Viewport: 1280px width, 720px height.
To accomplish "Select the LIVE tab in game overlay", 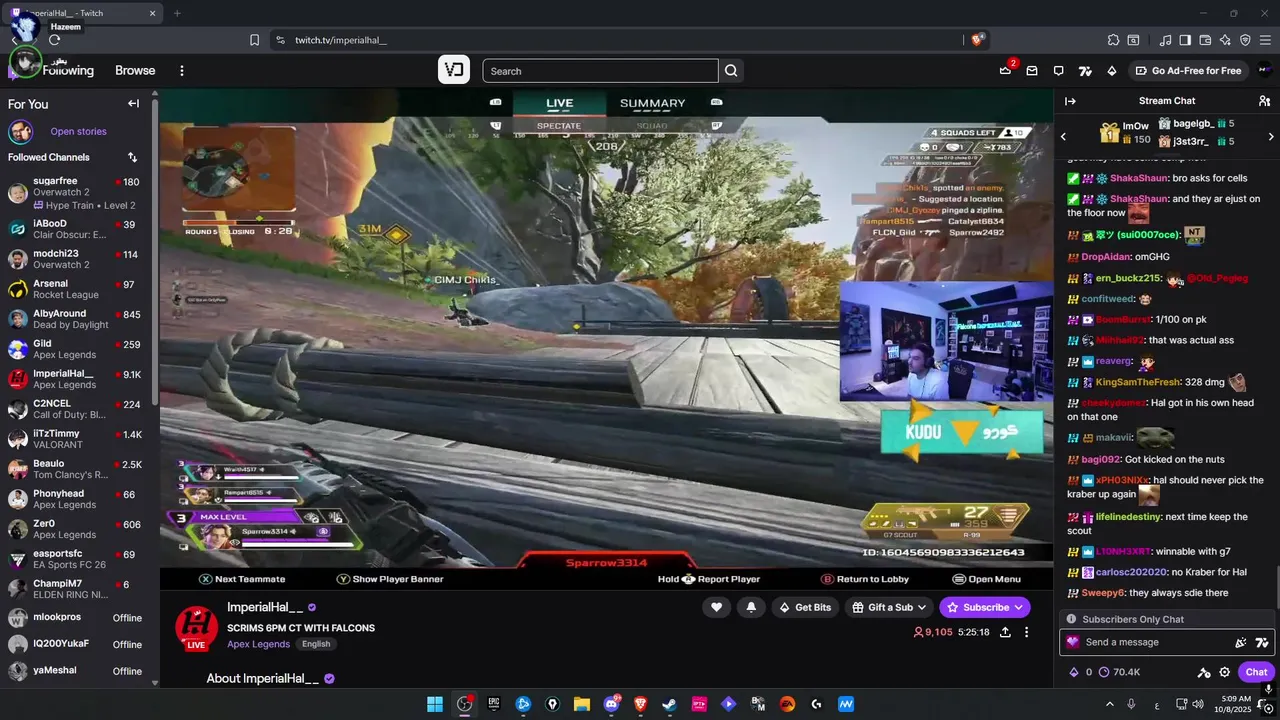I will tap(559, 103).
